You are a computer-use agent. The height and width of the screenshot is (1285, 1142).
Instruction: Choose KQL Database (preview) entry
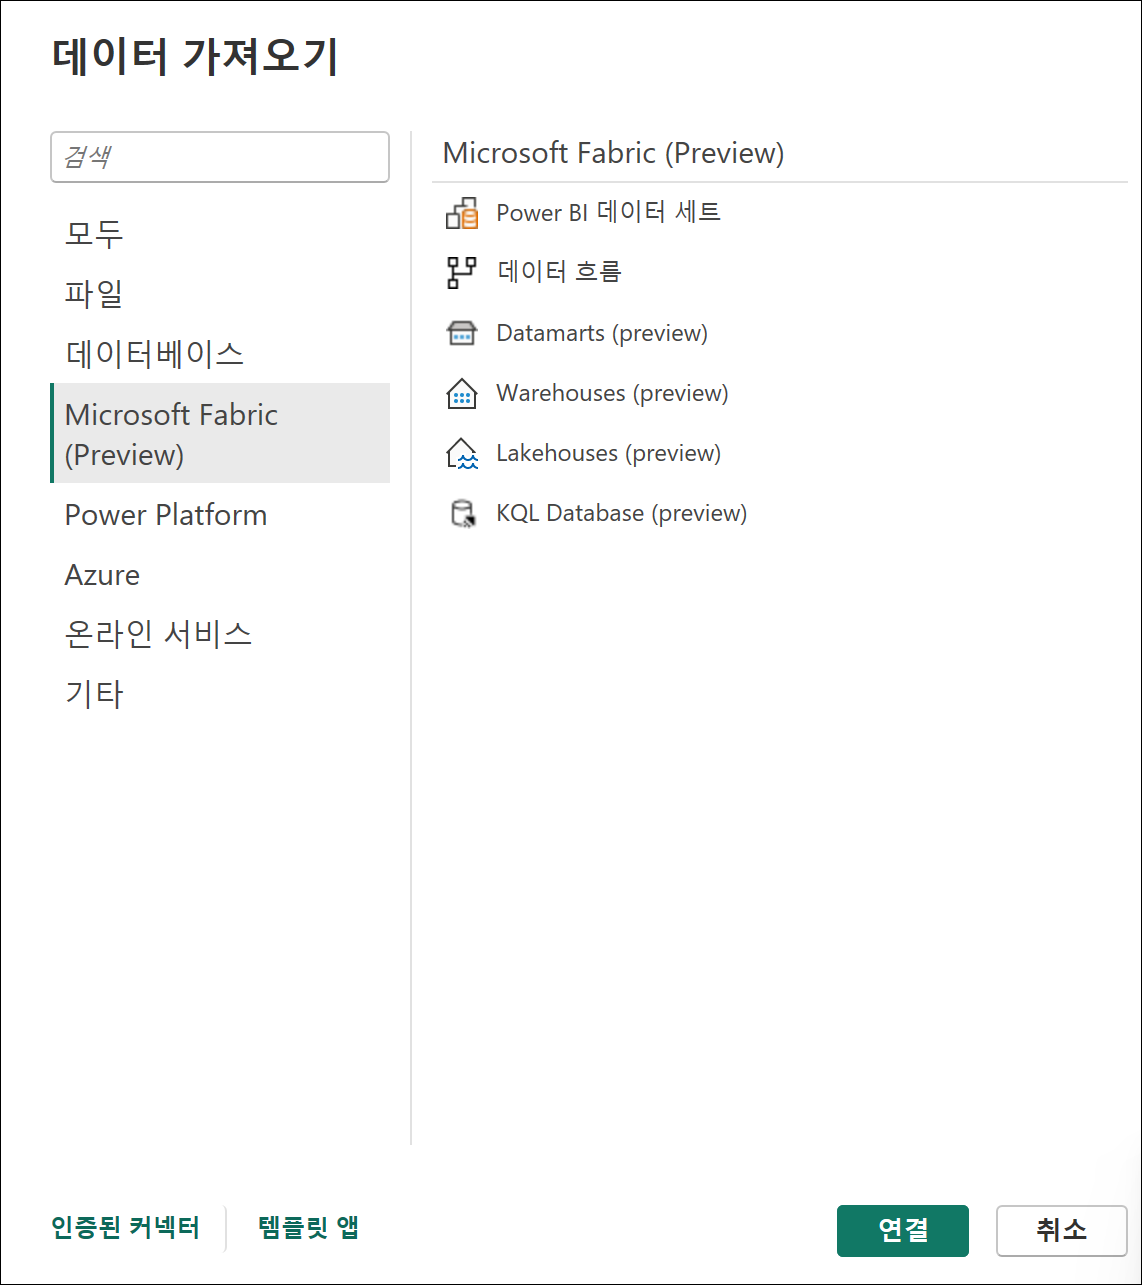[x=621, y=513]
